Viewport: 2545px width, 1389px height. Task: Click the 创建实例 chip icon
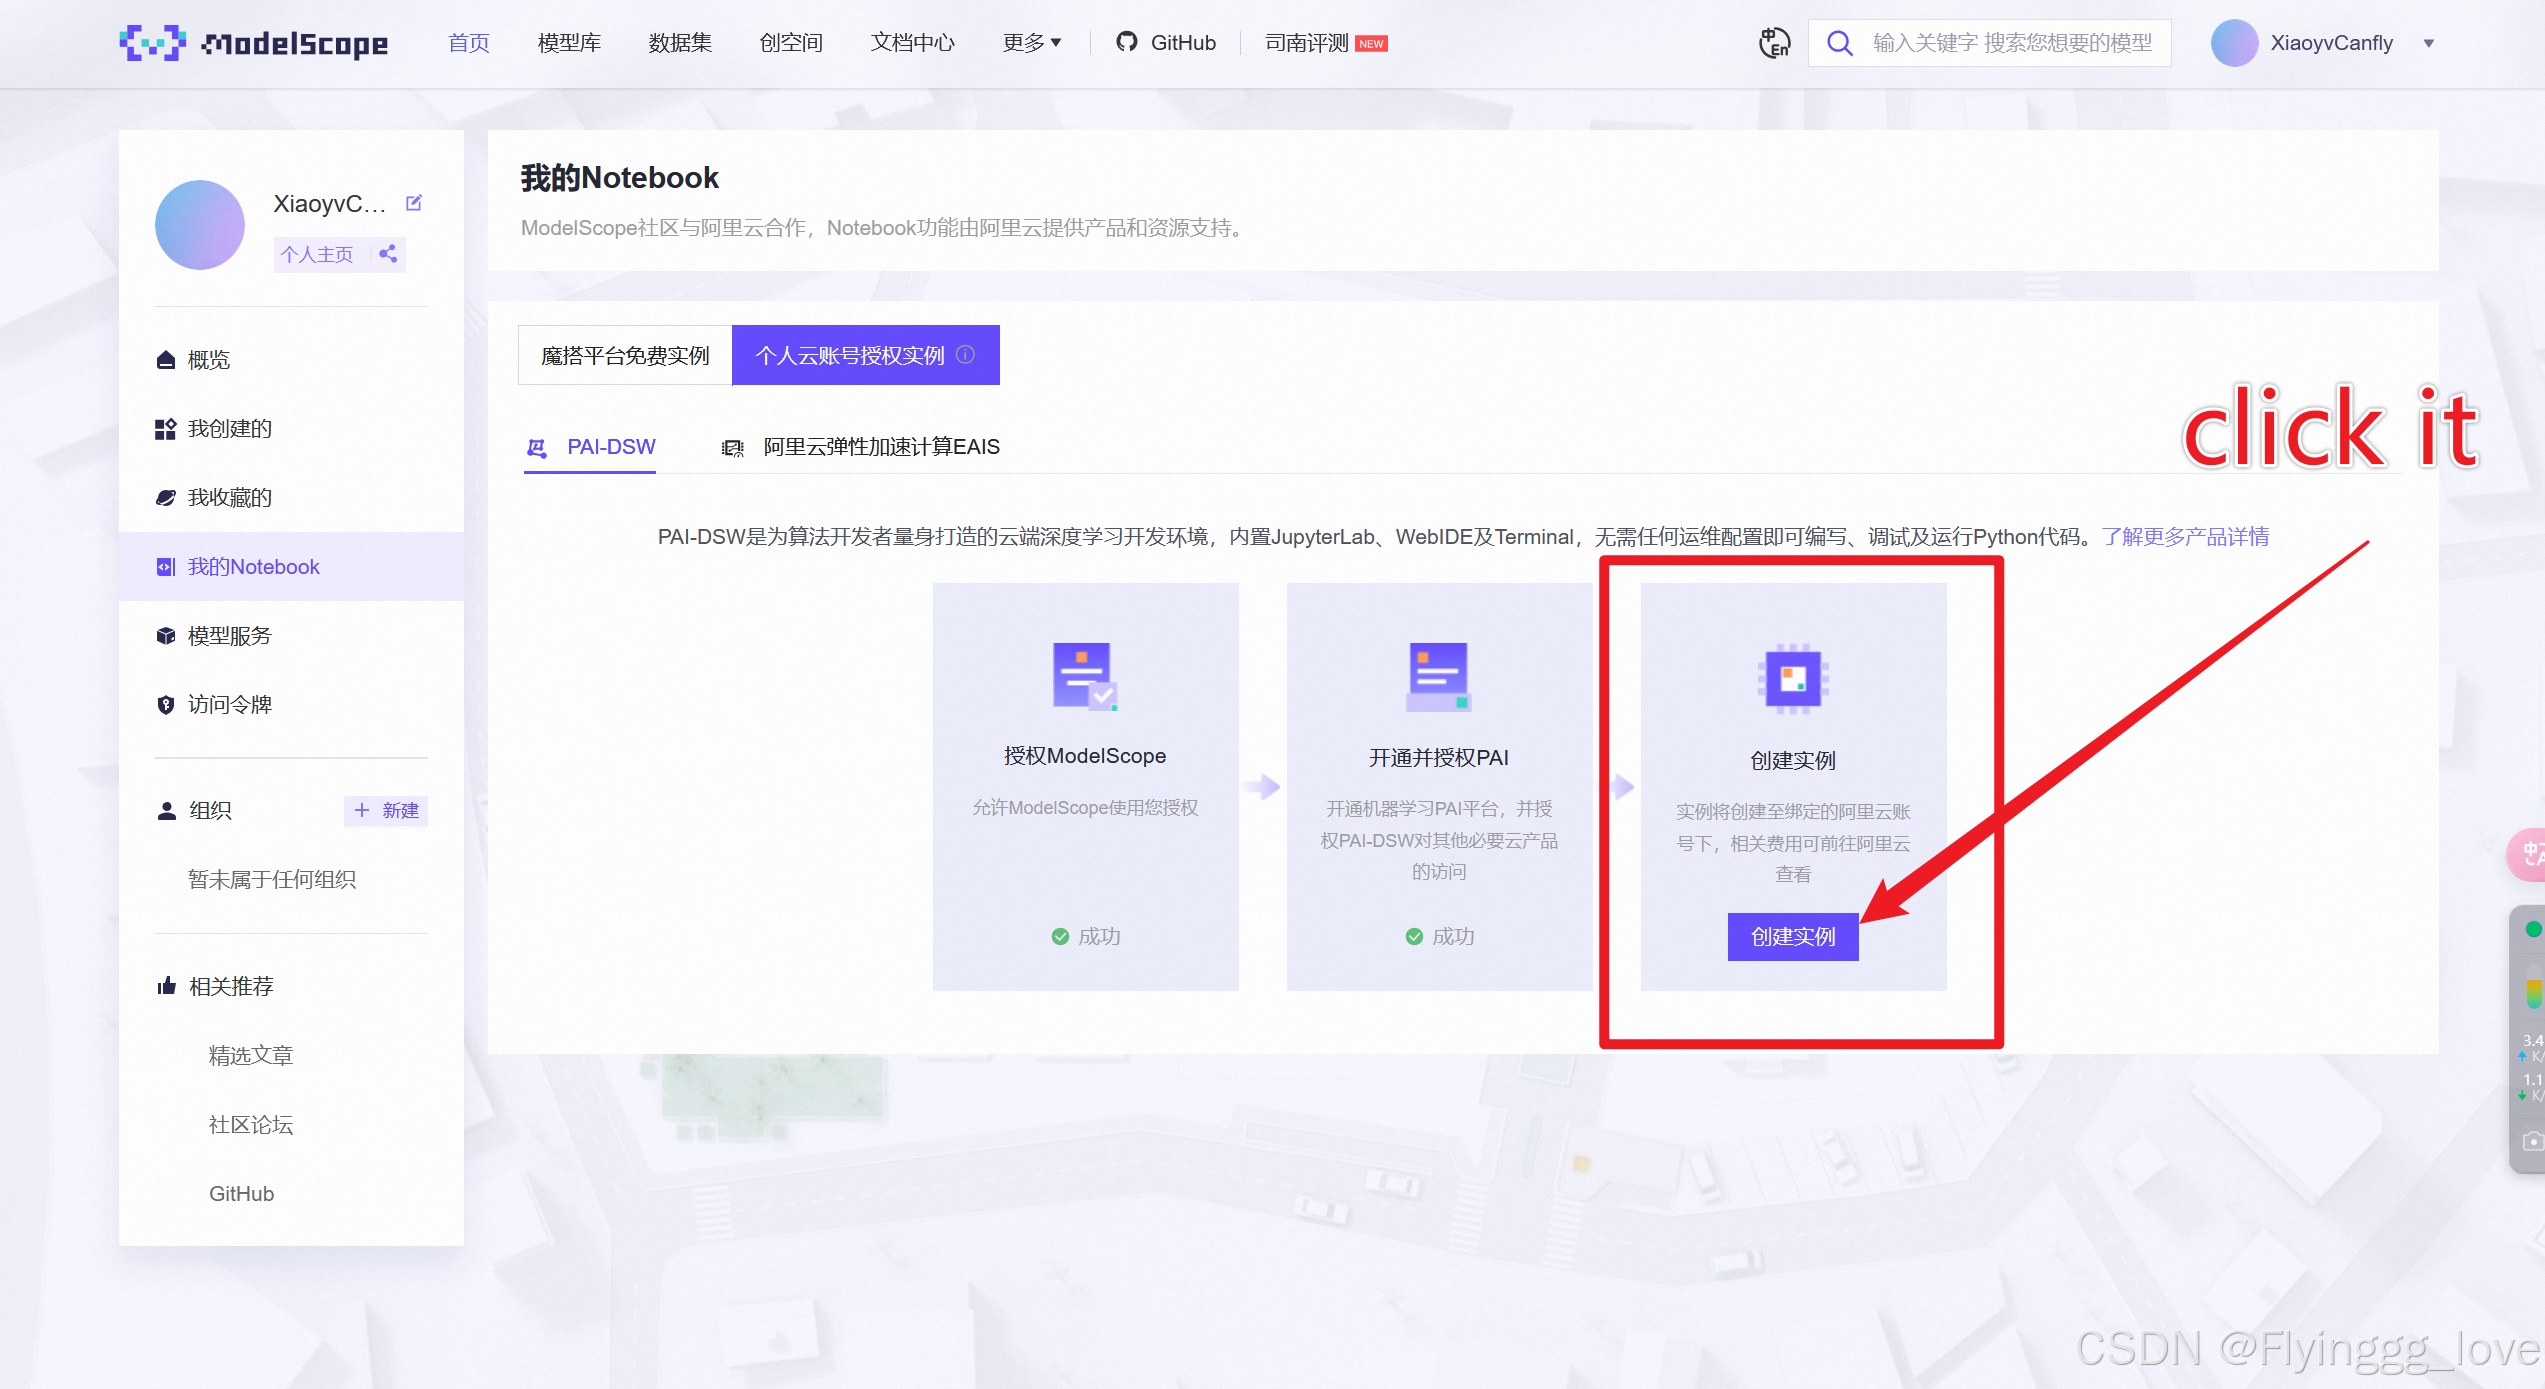pos(1793,679)
